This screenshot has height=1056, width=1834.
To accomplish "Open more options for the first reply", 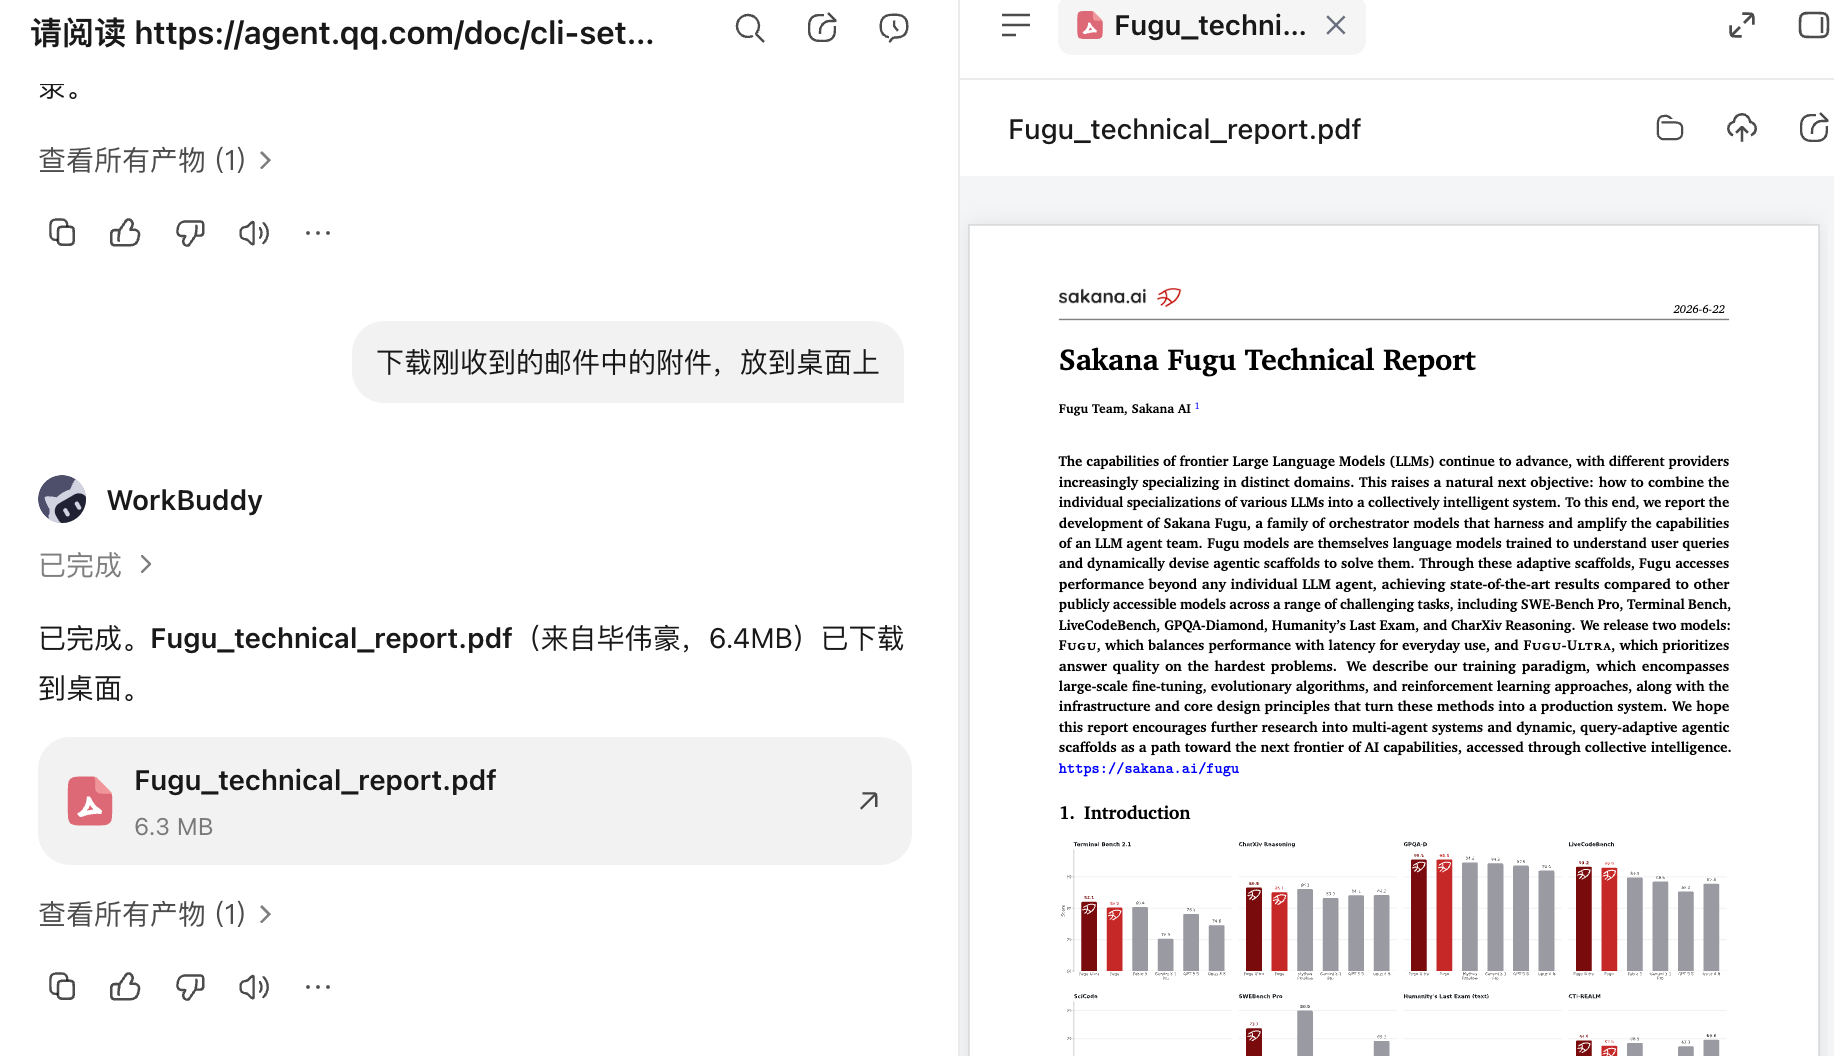I will (x=318, y=233).
